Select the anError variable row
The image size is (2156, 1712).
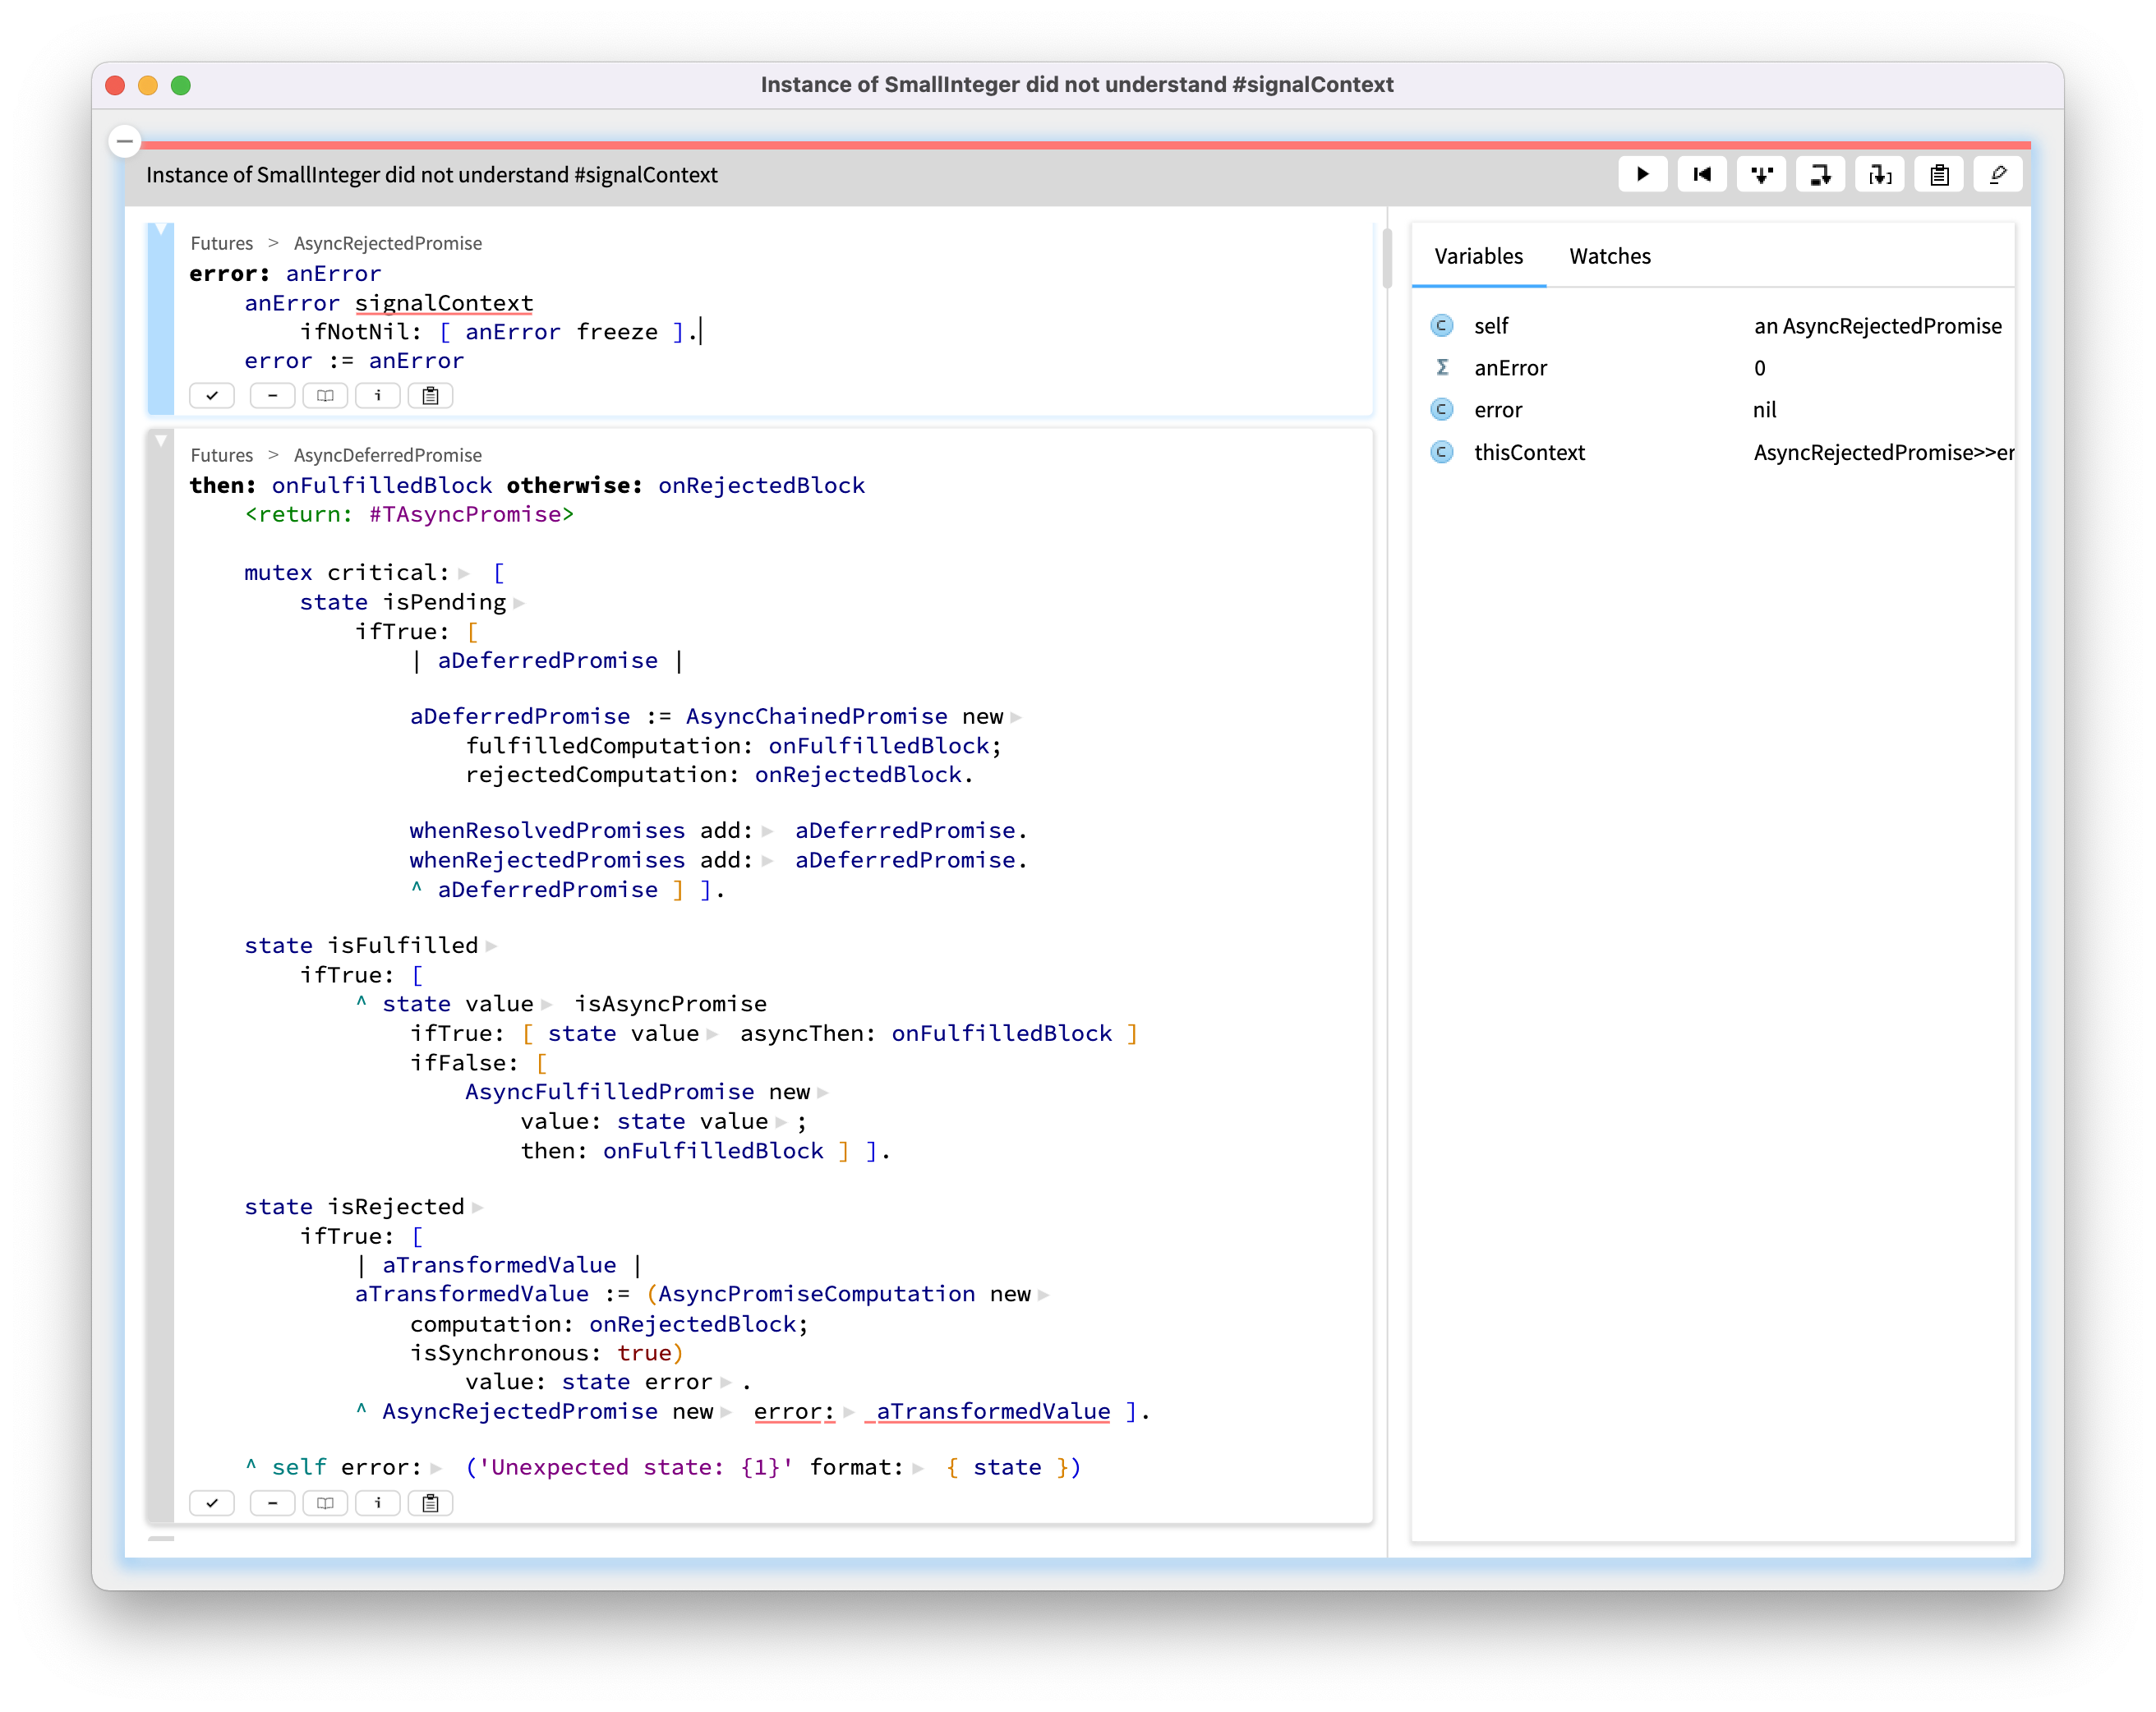pos(1510,367)
